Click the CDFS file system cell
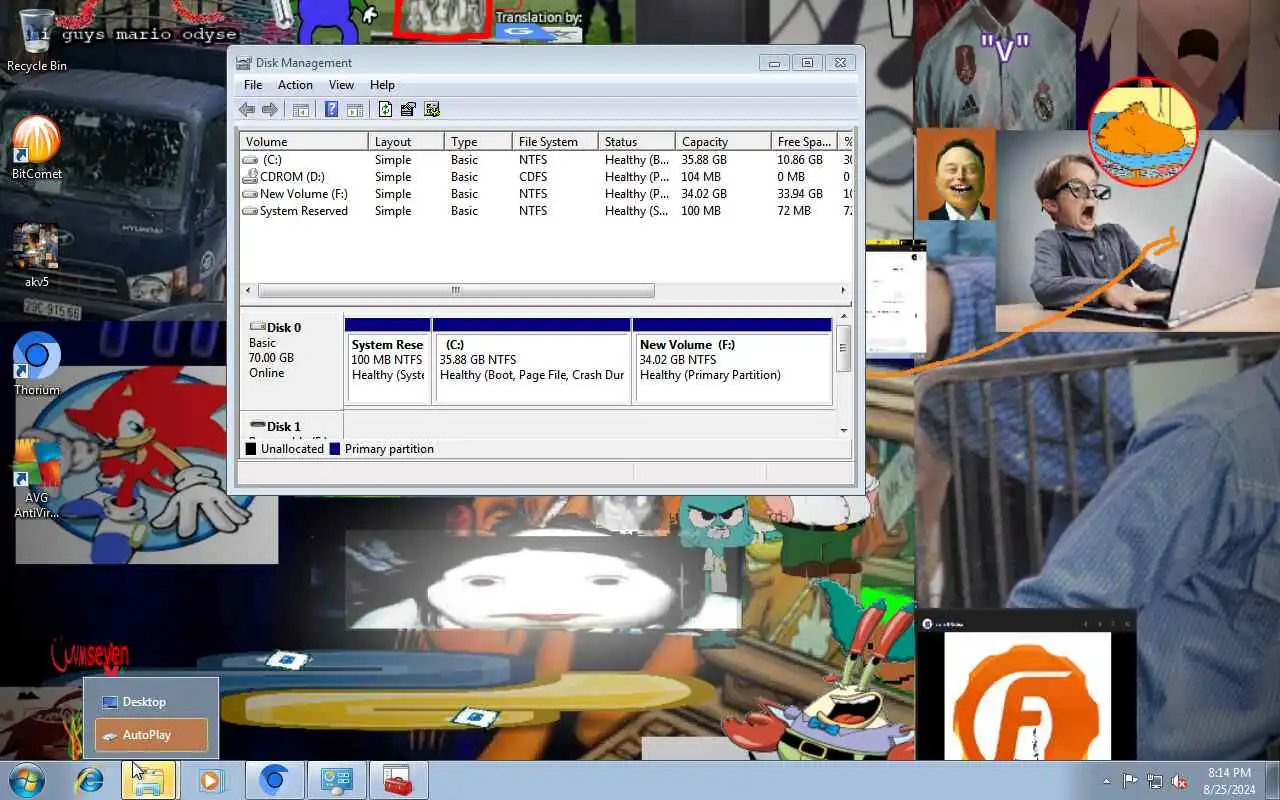 (533, 177)
